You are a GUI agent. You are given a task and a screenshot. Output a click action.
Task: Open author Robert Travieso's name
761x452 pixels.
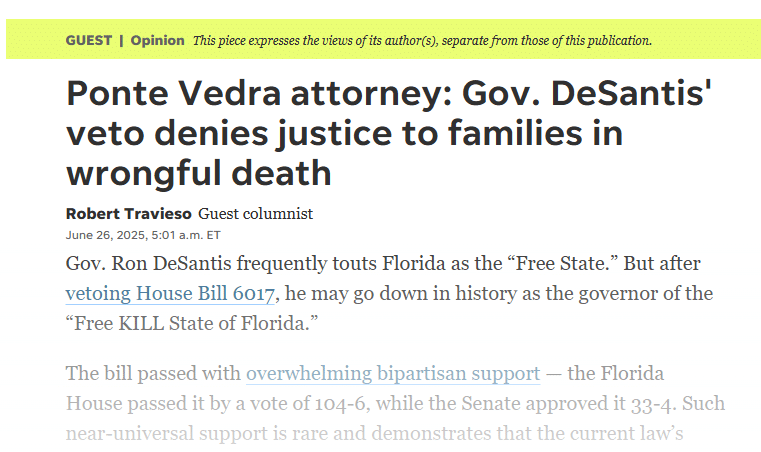[x=128, y=213]
